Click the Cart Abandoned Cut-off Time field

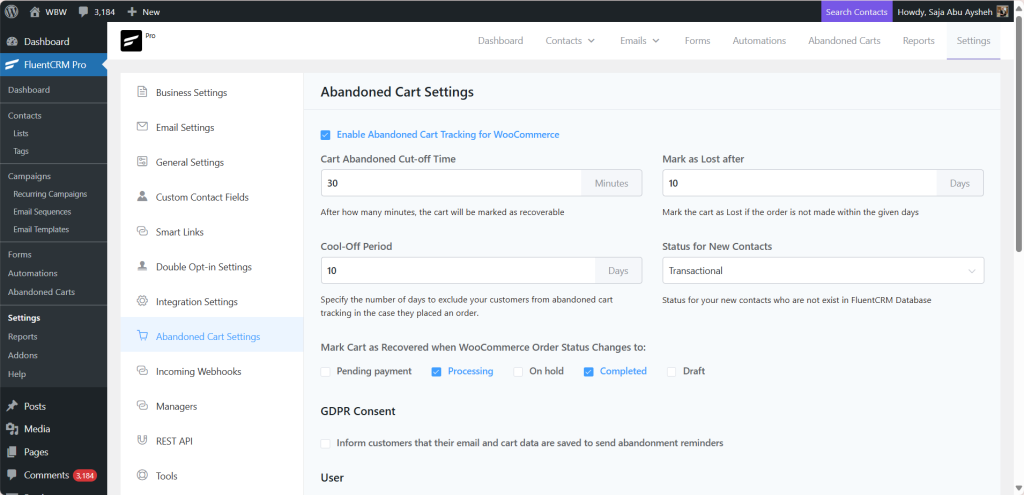[451, 184]
